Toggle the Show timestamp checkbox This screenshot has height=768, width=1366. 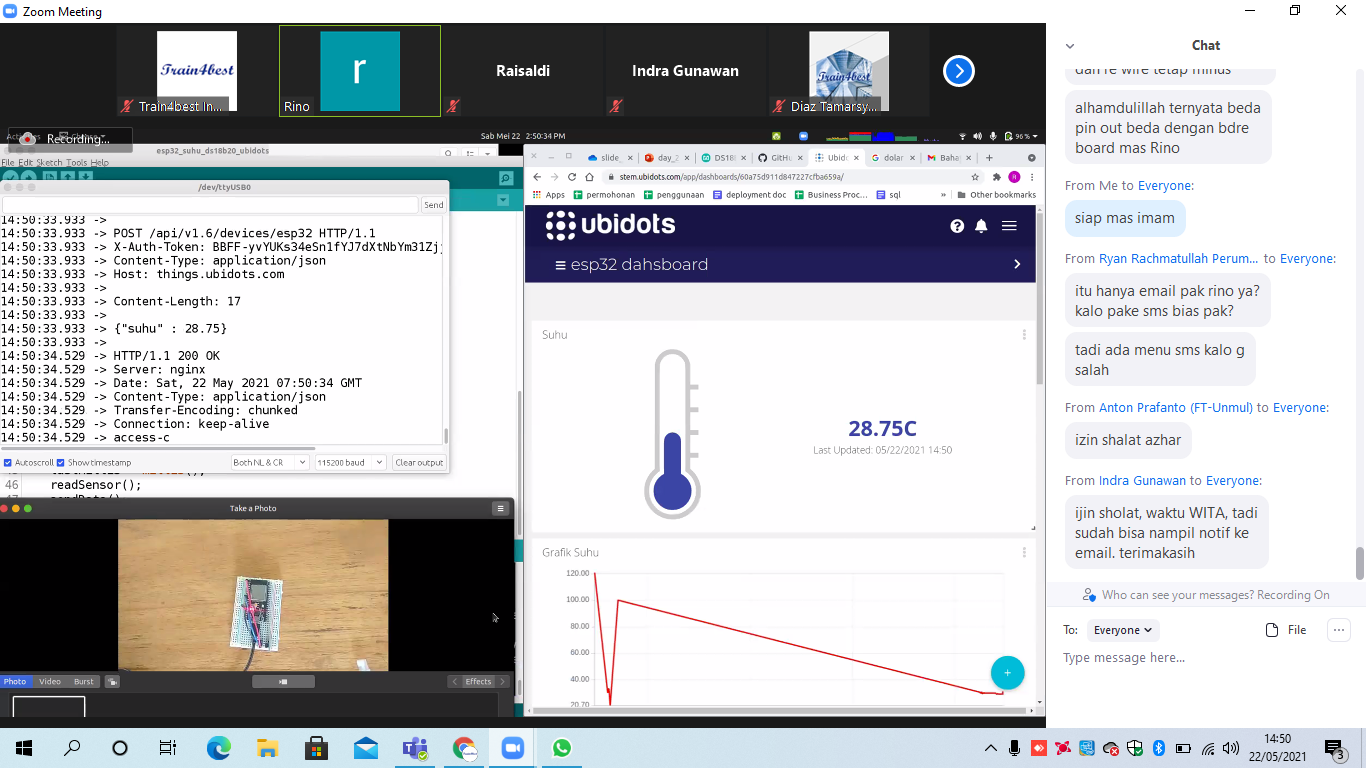click(61, 463)
